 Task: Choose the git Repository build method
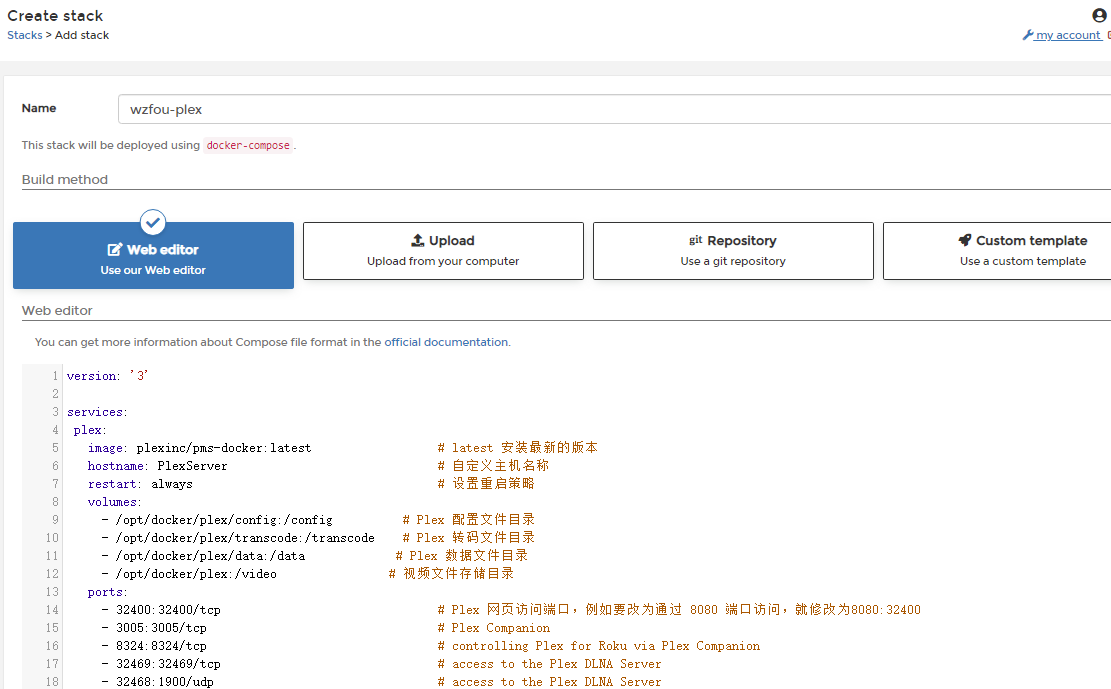[x=733, y=251]
